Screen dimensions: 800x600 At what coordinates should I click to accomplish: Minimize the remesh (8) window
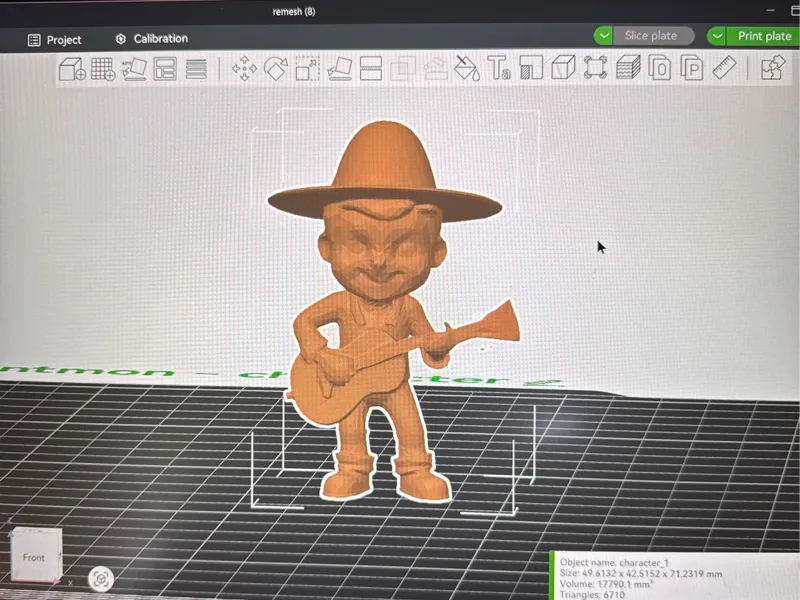coord(770,10)
